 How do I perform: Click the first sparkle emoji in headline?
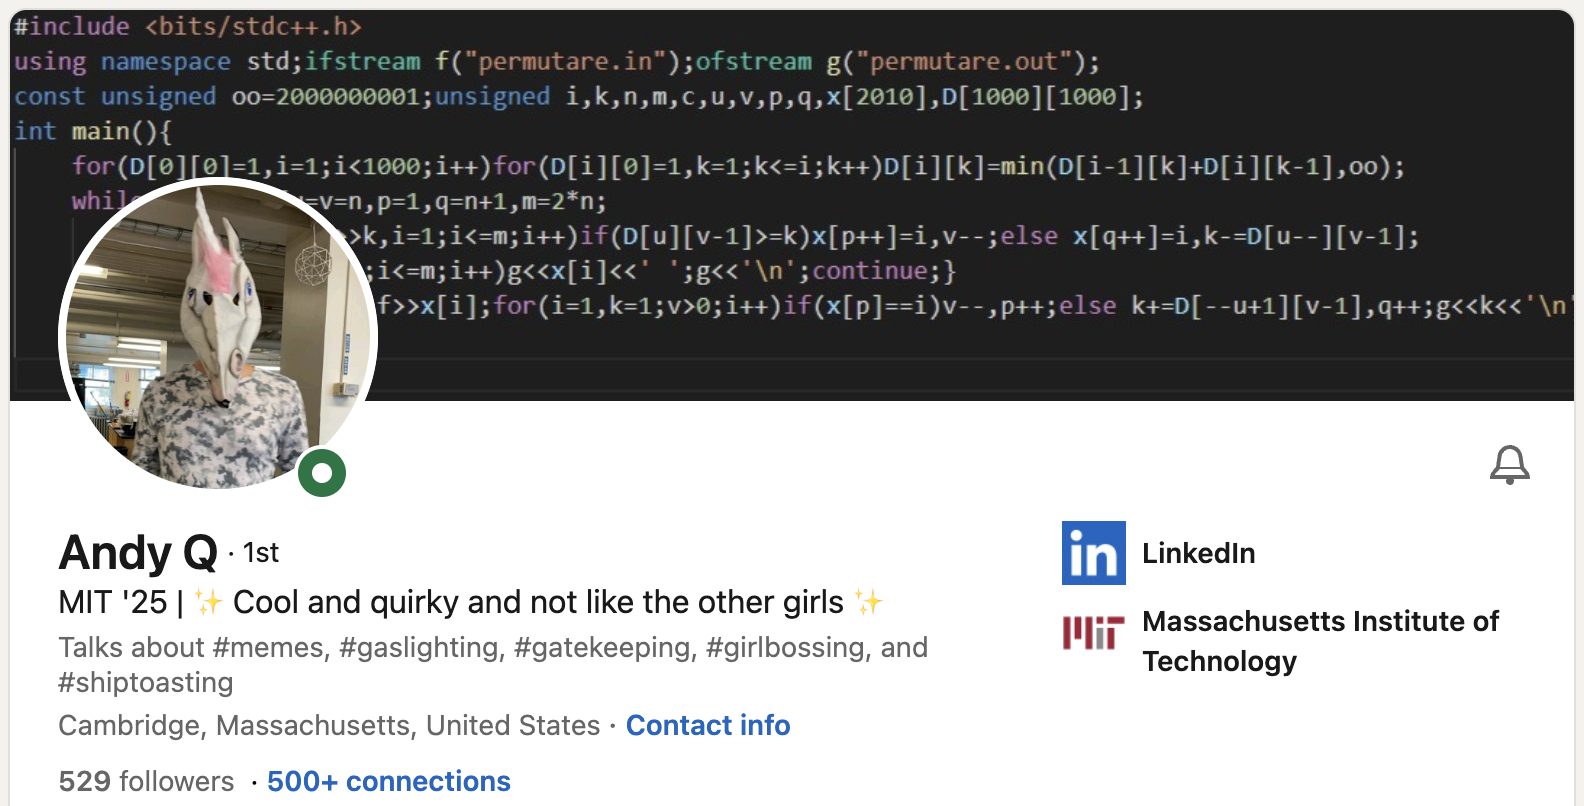pyautogui.click(x=209, y=602)
